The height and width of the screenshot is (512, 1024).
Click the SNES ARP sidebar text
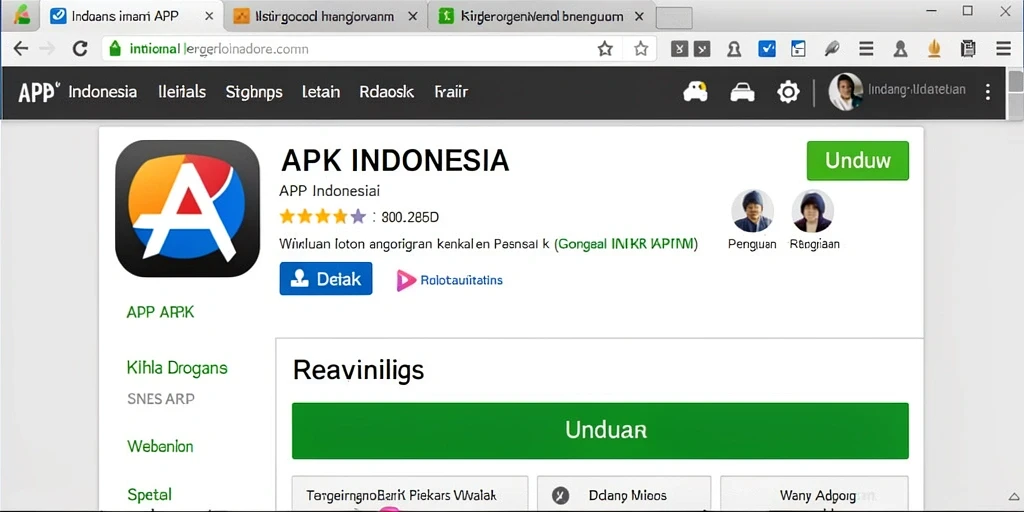pos(161,398)
